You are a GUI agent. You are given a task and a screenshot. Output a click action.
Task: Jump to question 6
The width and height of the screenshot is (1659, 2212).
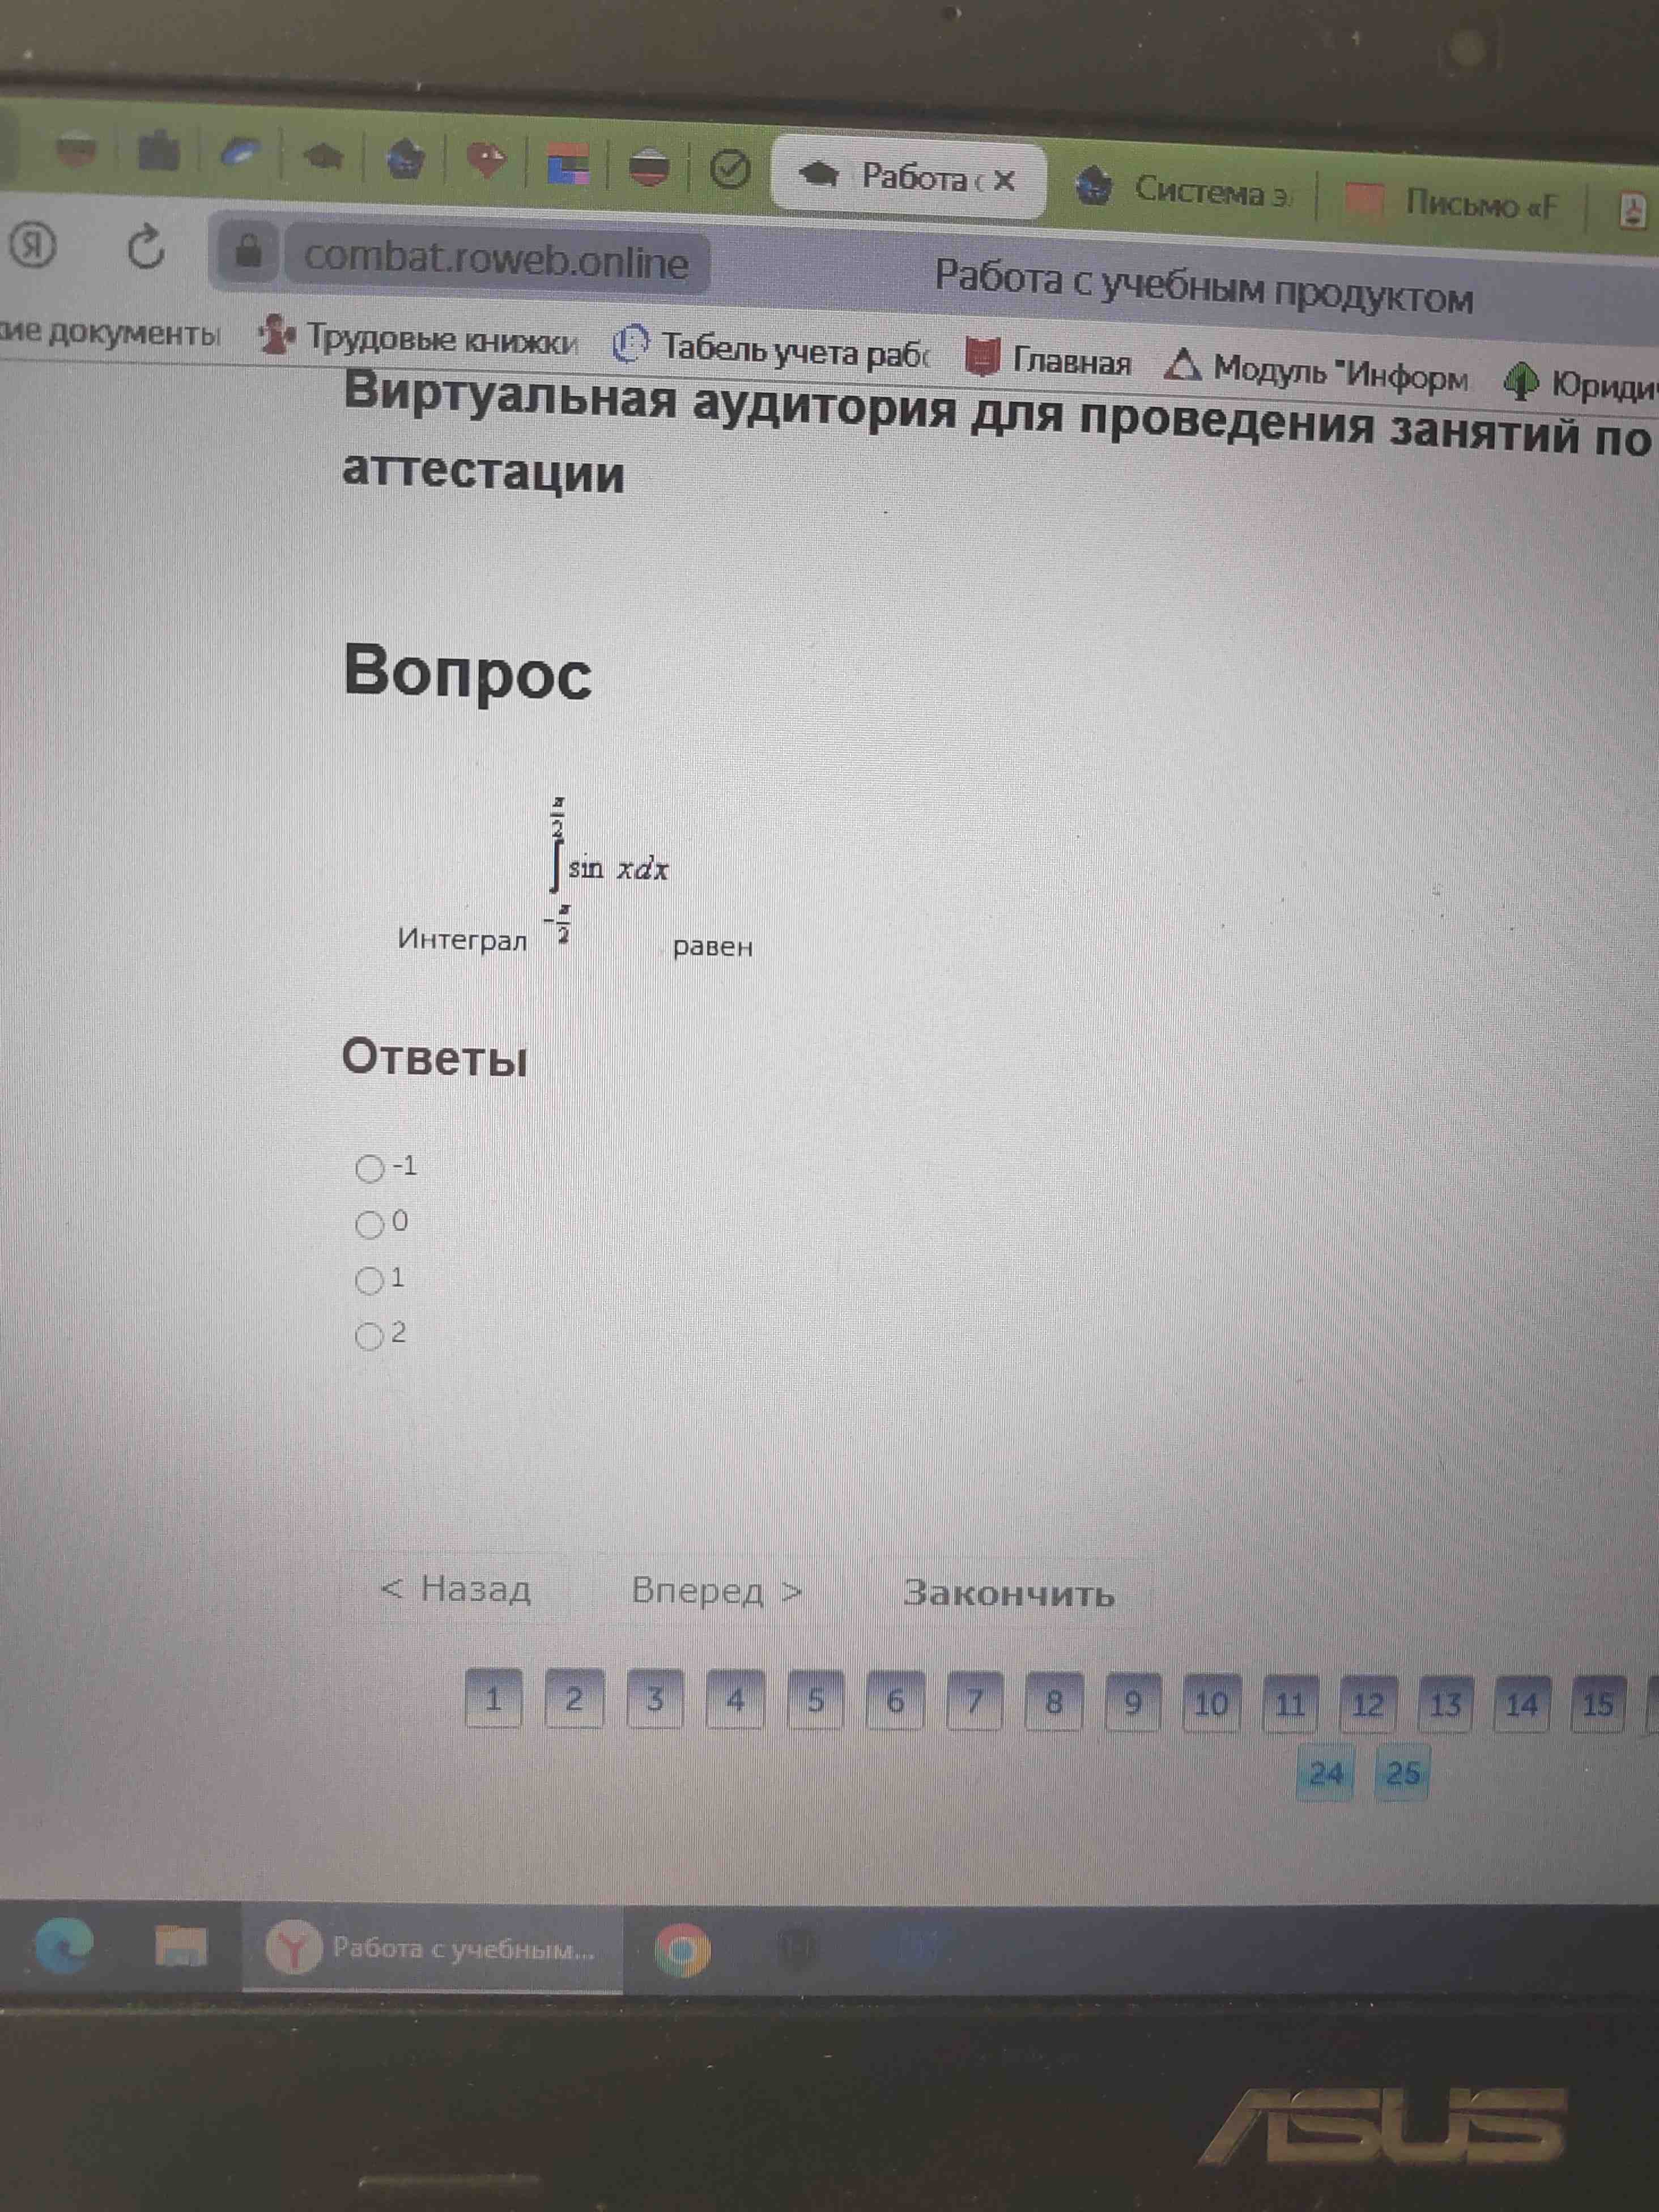(x=895, y=1701)
